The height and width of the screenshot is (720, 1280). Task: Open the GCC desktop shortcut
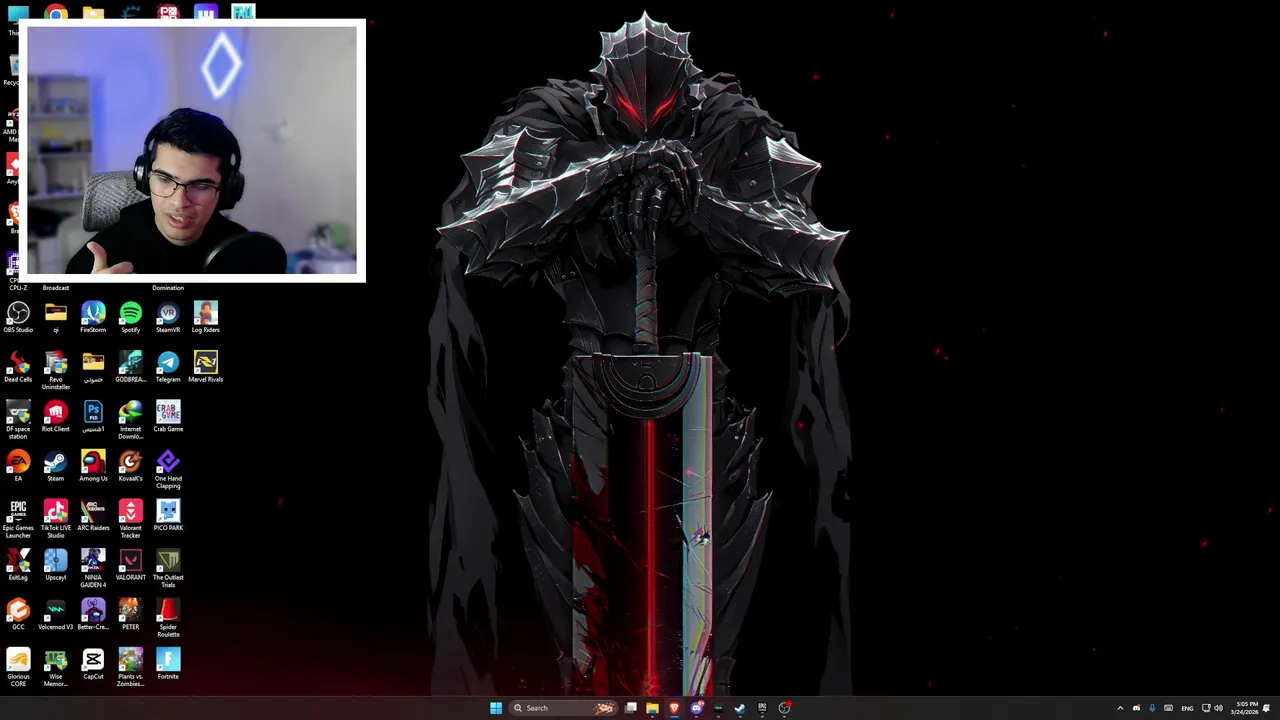coord(18,613)
